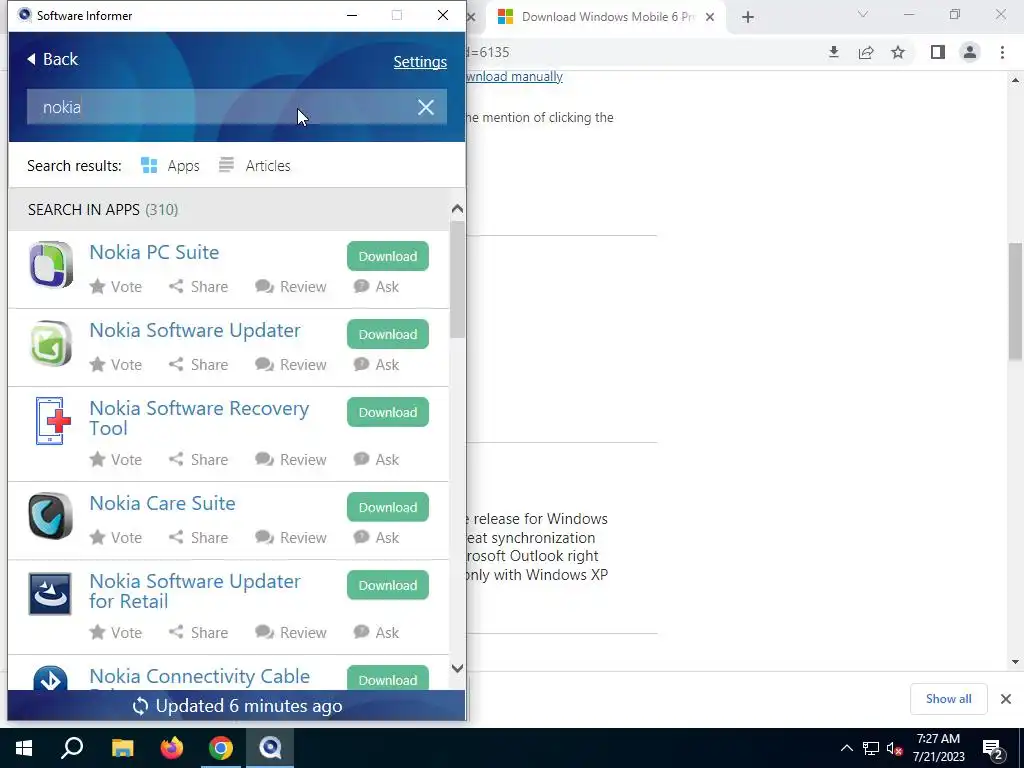Share Nokia Care Suite

(199, 537)
